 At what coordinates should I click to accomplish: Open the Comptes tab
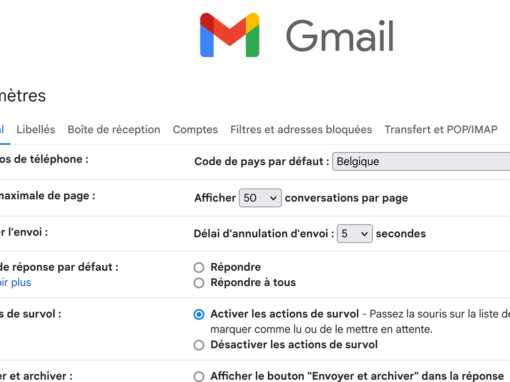[x=195, y=129]
